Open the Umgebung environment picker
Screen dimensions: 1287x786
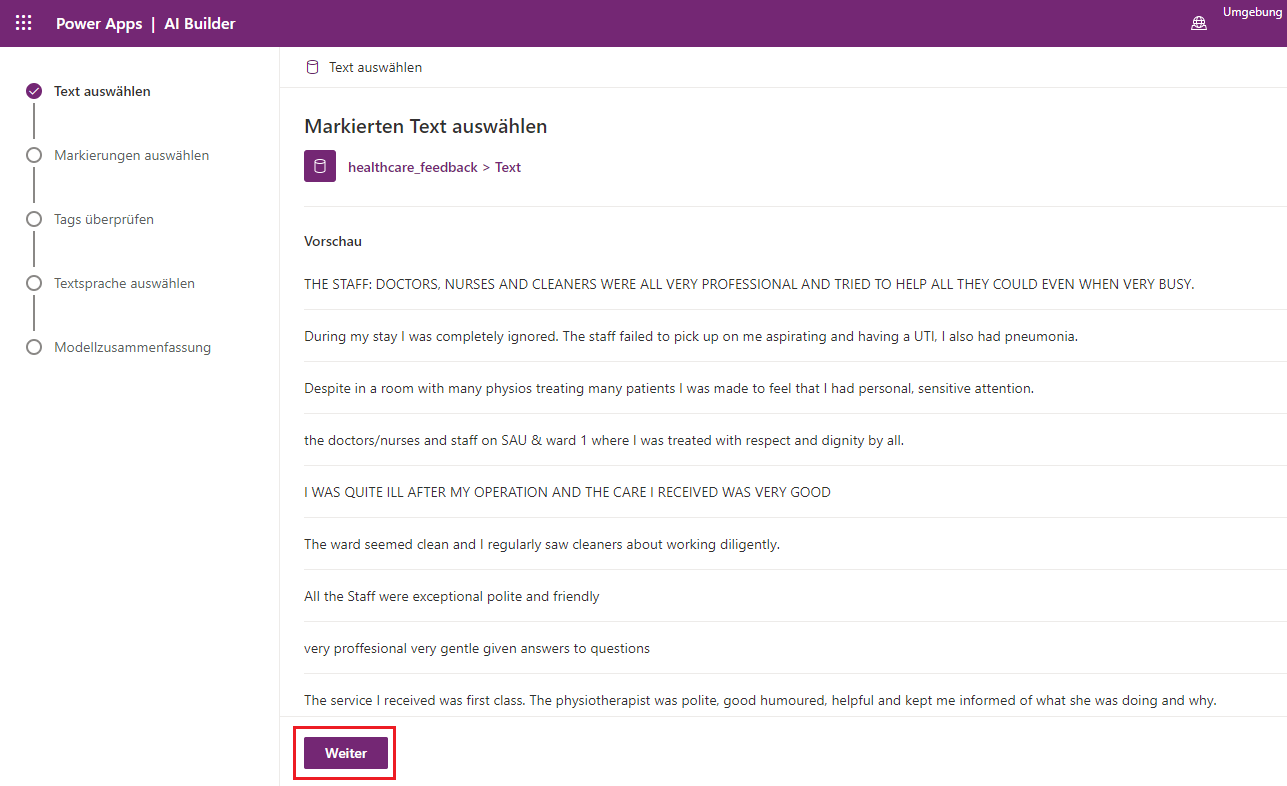pos(1254,12)
